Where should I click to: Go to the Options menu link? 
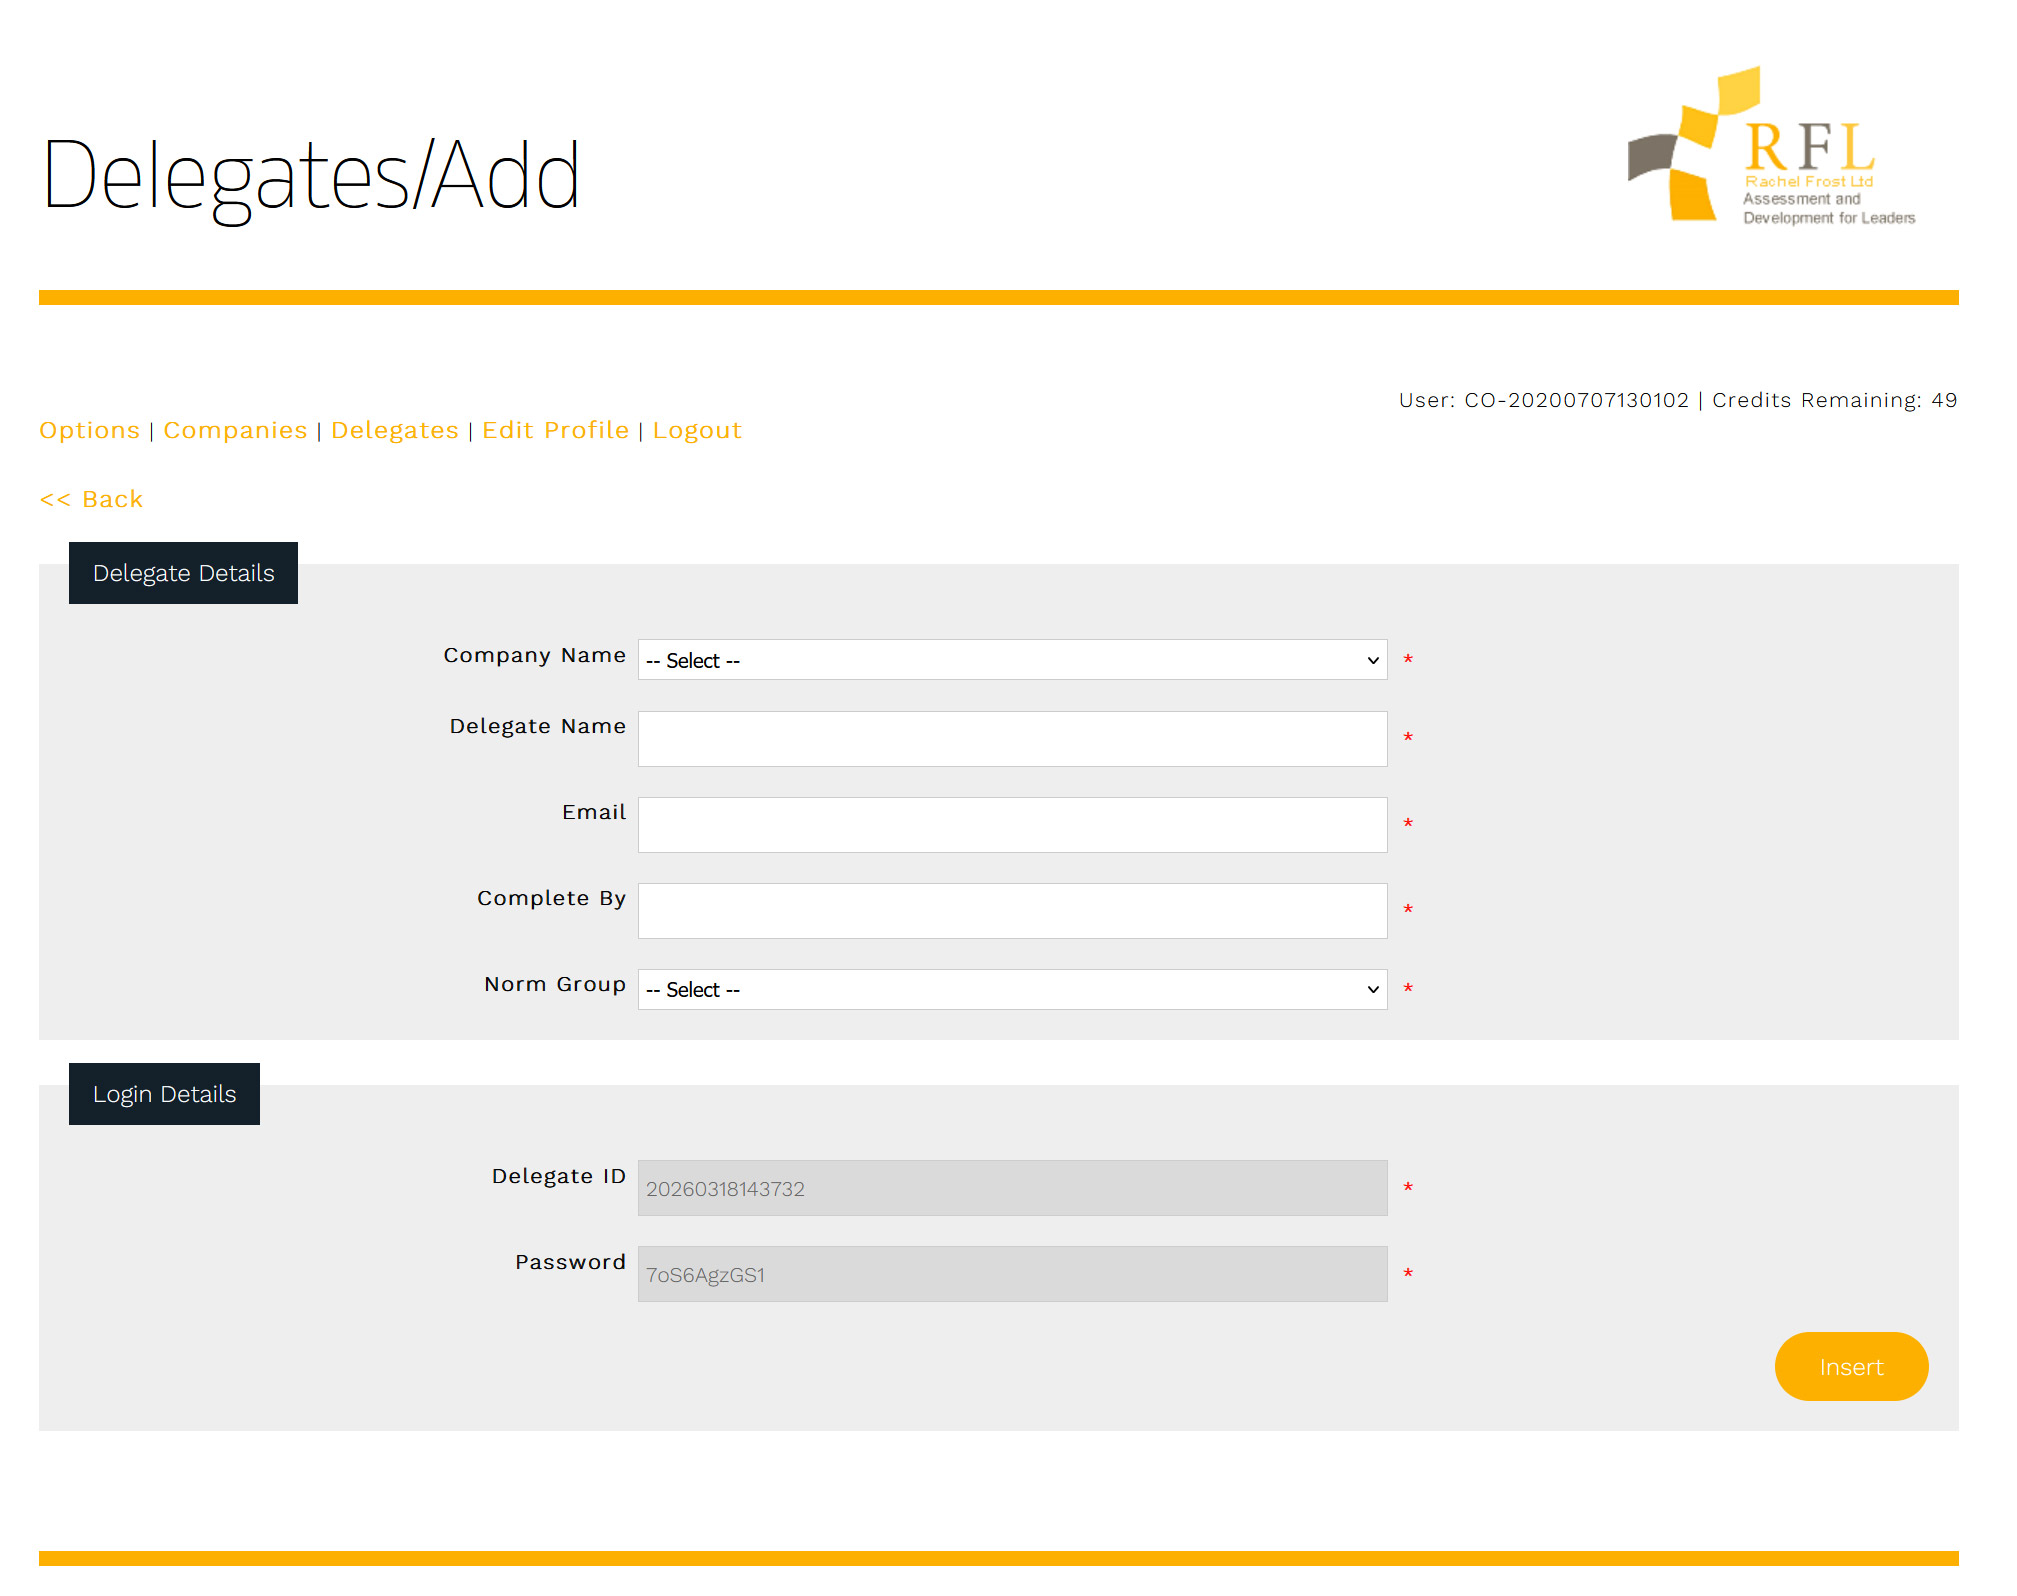[89, 430]
